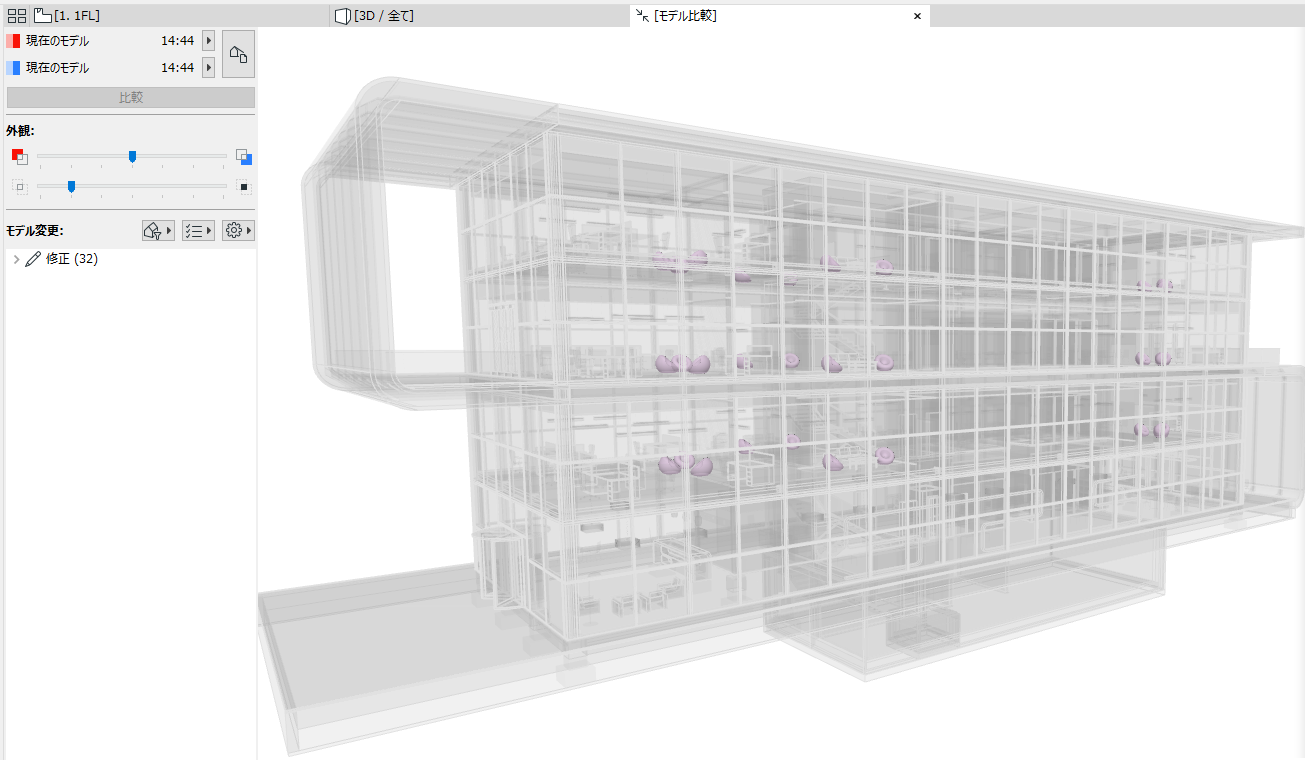Click the model blend slider track
The height and width of the screenshot is (760, 1305).
[x=132, y=156]
